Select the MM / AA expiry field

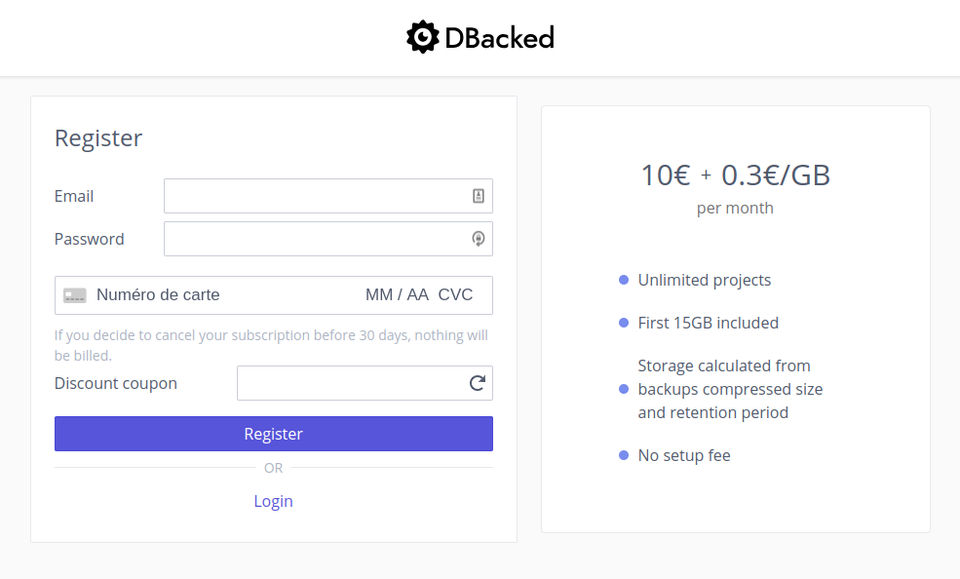point(396,295)
